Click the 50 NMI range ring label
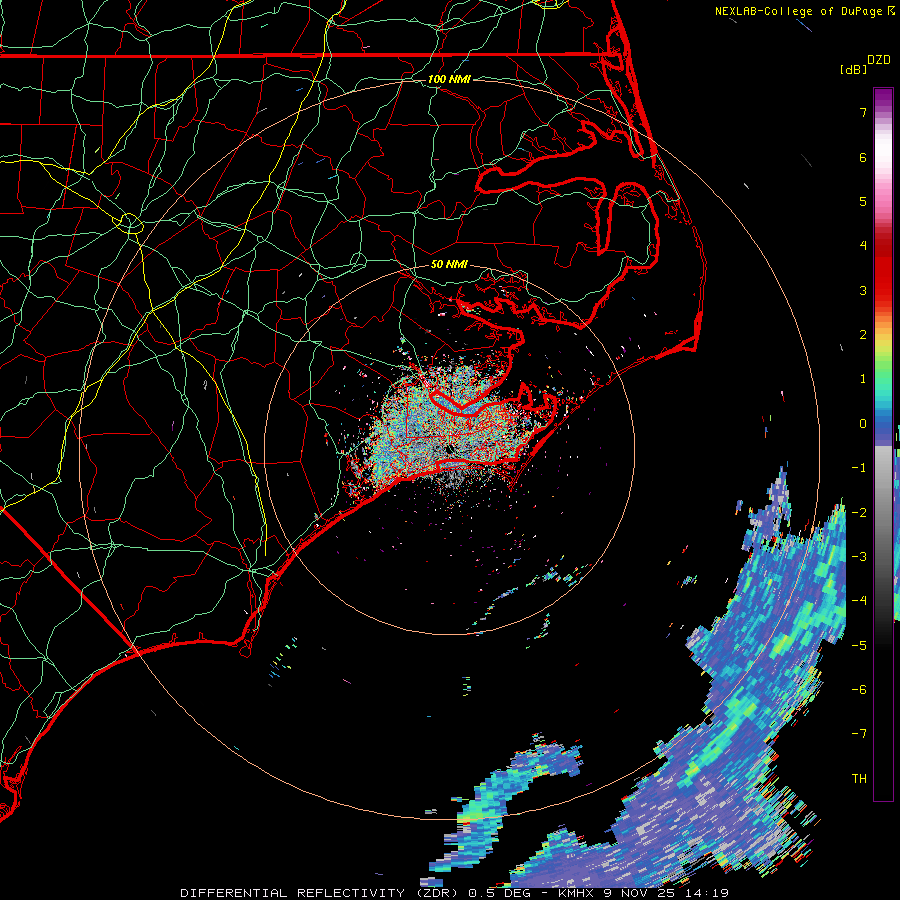The width and height of the screenshot is (900, 900). 449,265
